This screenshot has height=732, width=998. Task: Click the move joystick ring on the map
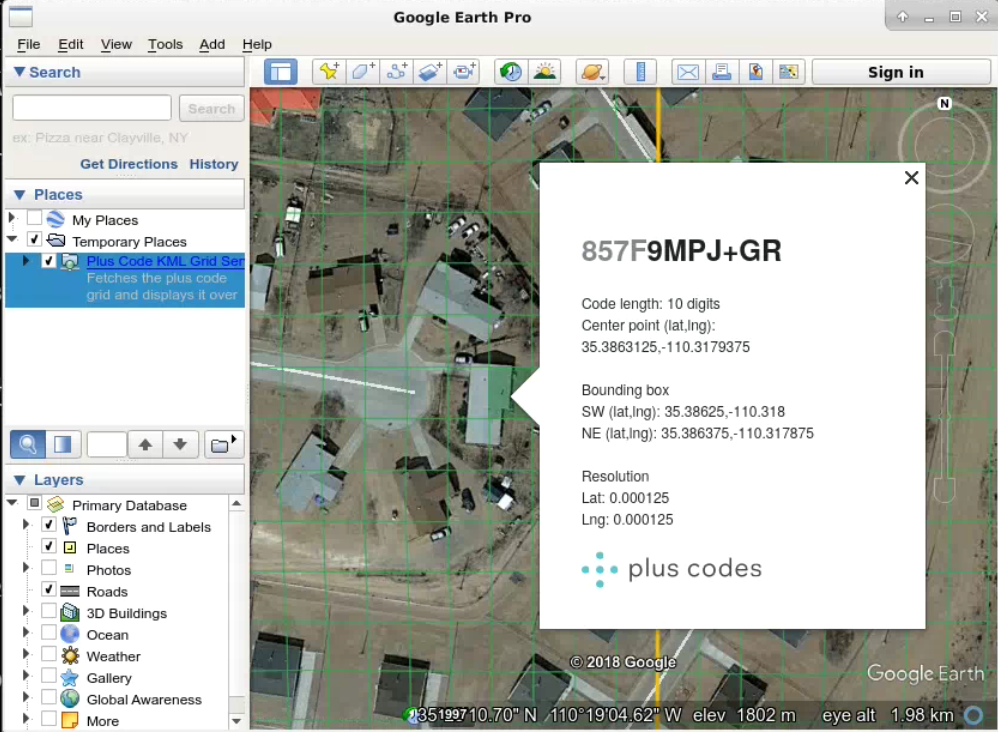pos(945,236)
